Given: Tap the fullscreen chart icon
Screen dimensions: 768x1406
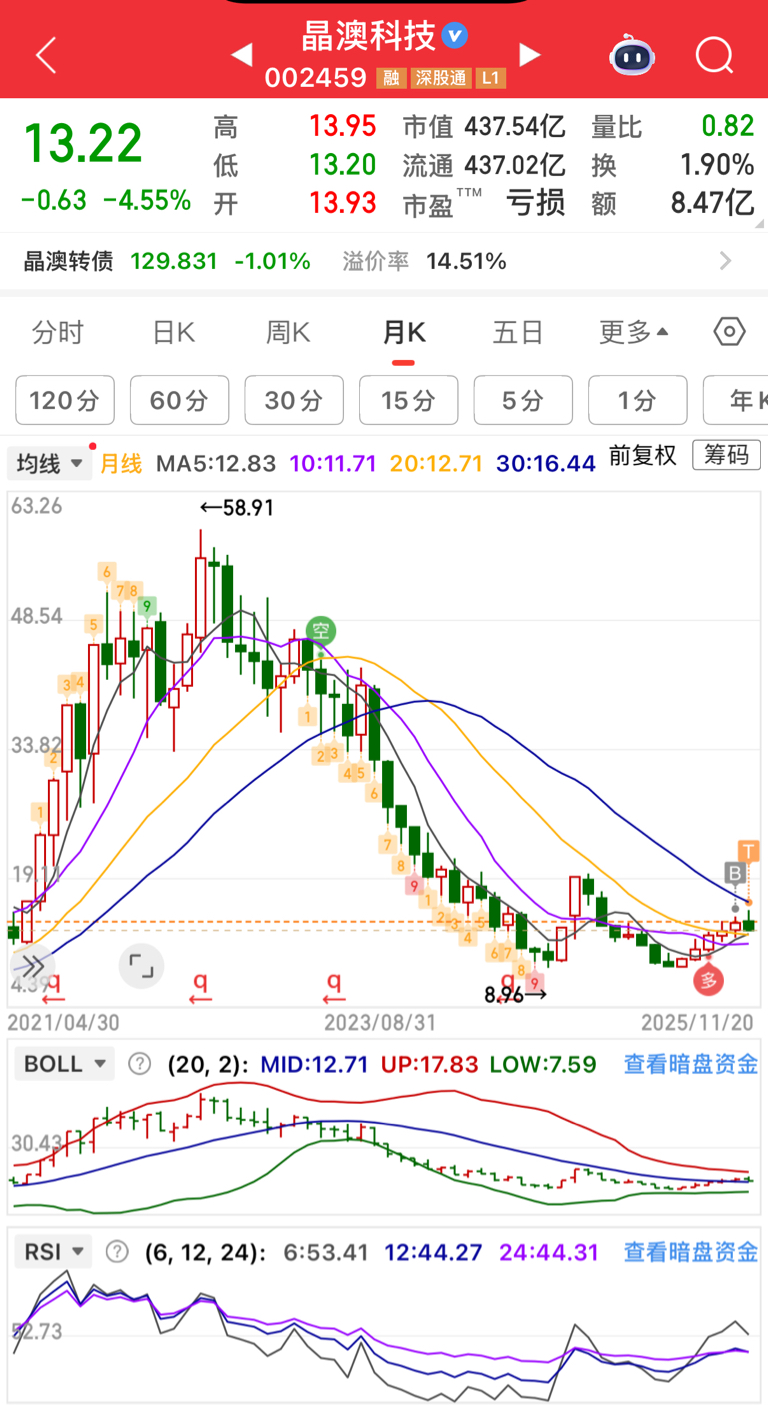Looking at the screenshot, I should (140, 965).
